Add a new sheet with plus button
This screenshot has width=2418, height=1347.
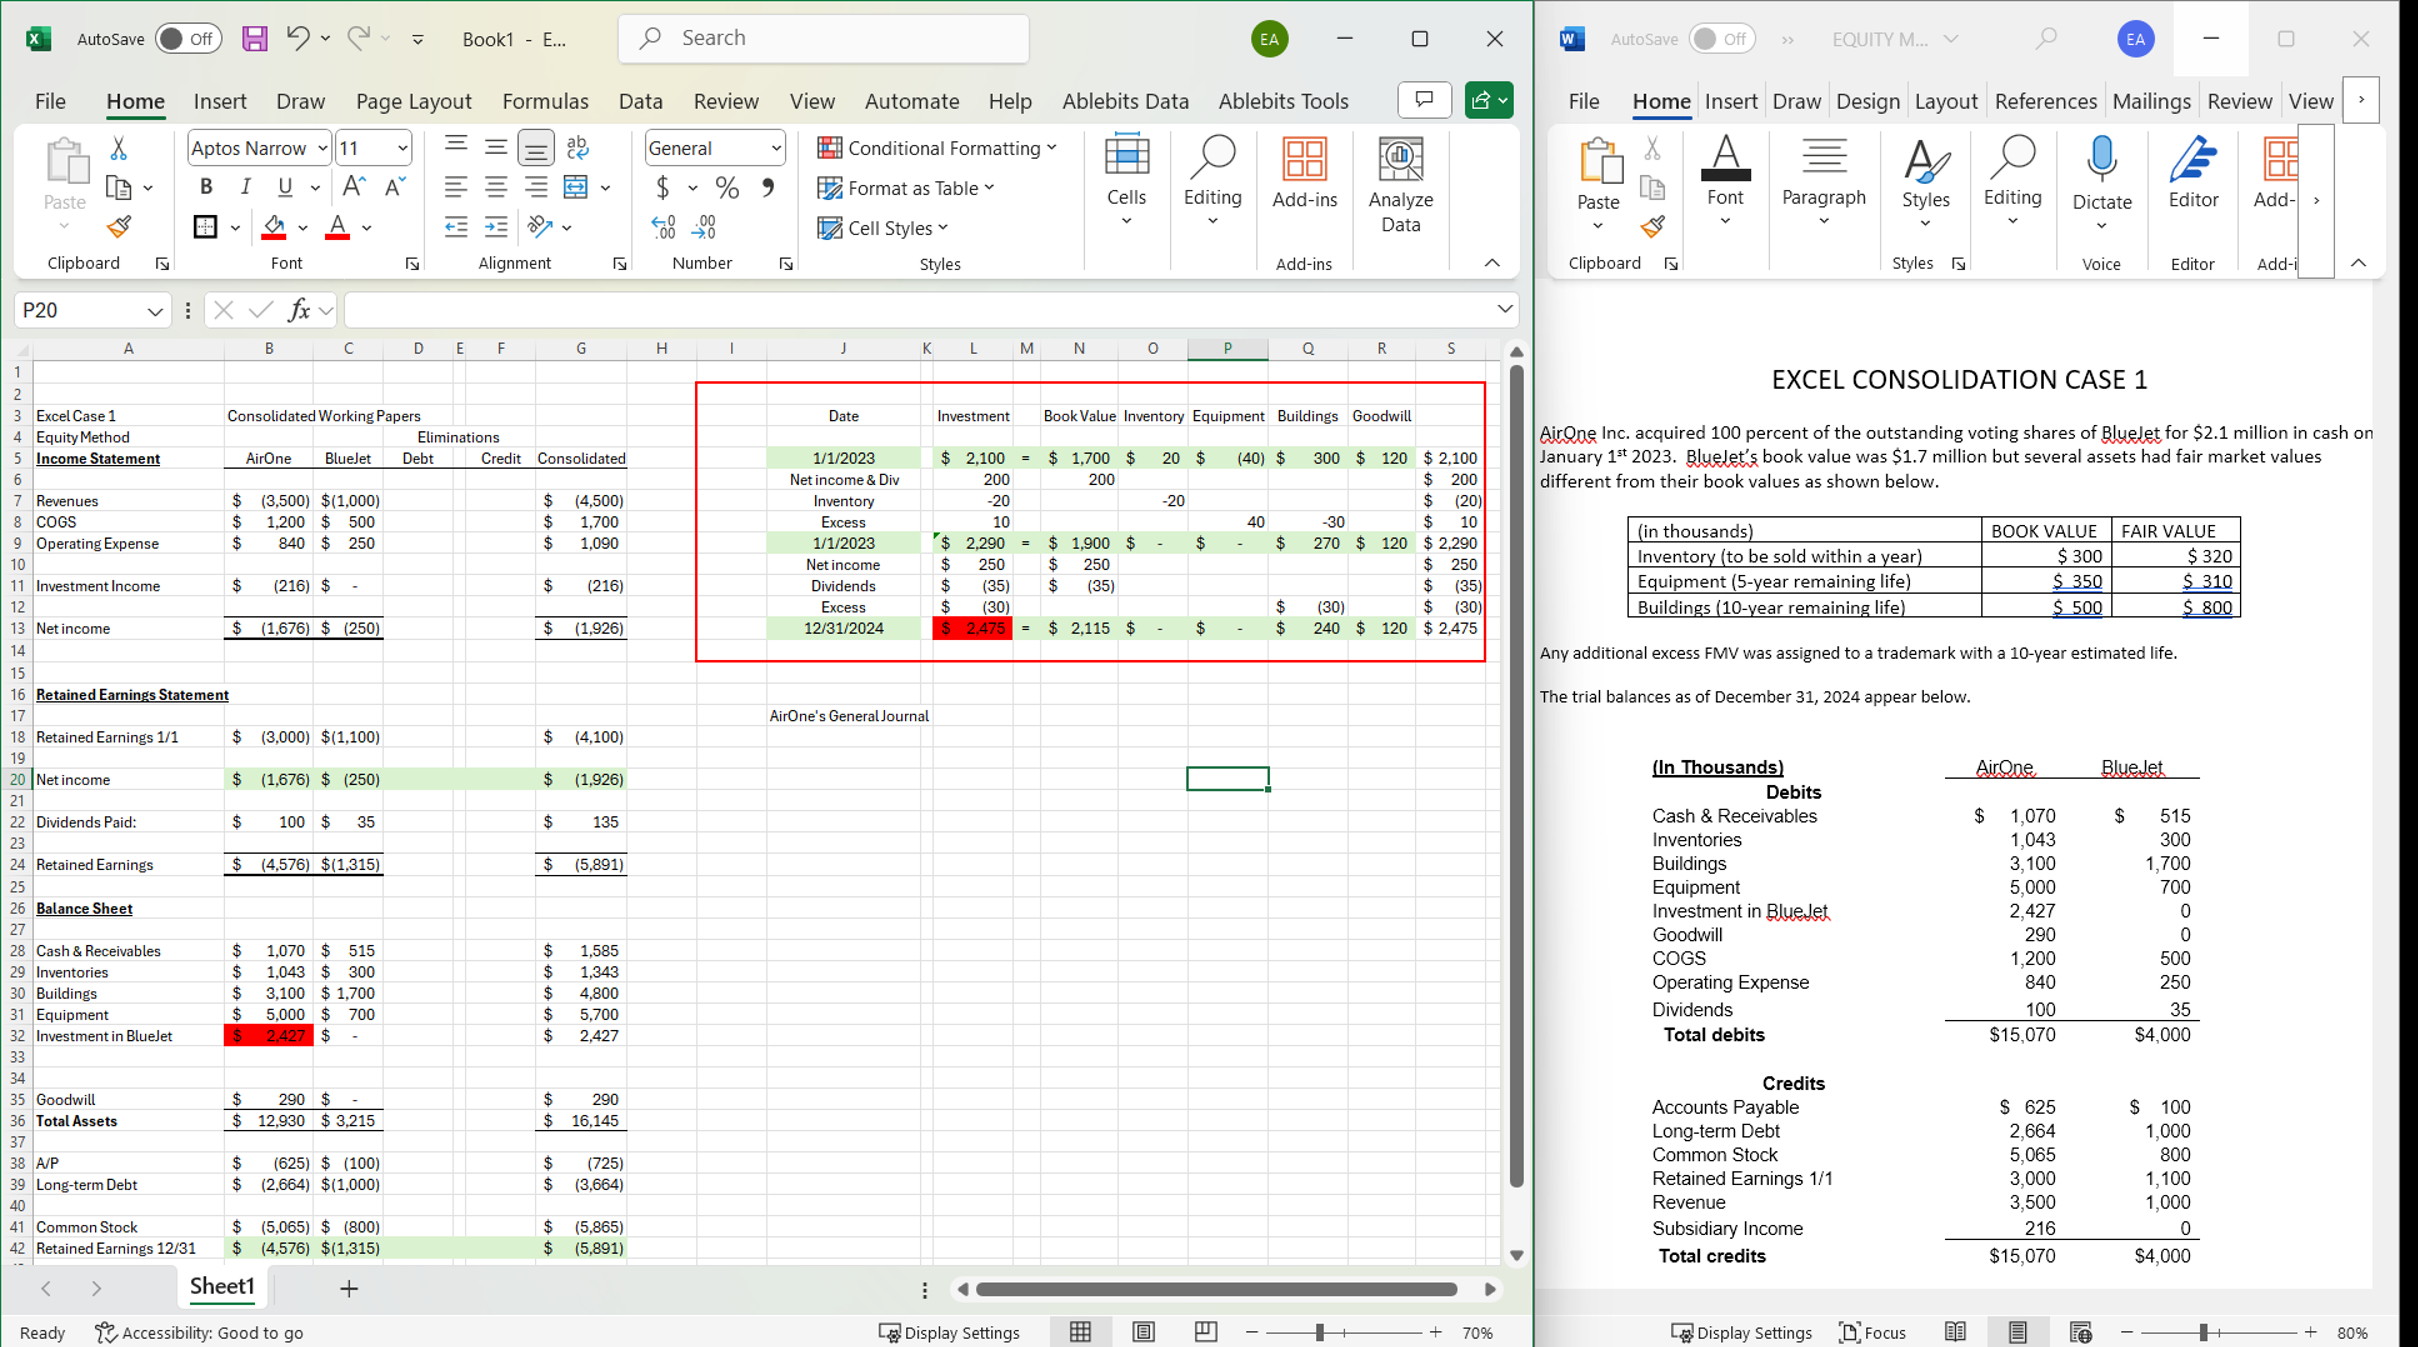coord(348,1289)
